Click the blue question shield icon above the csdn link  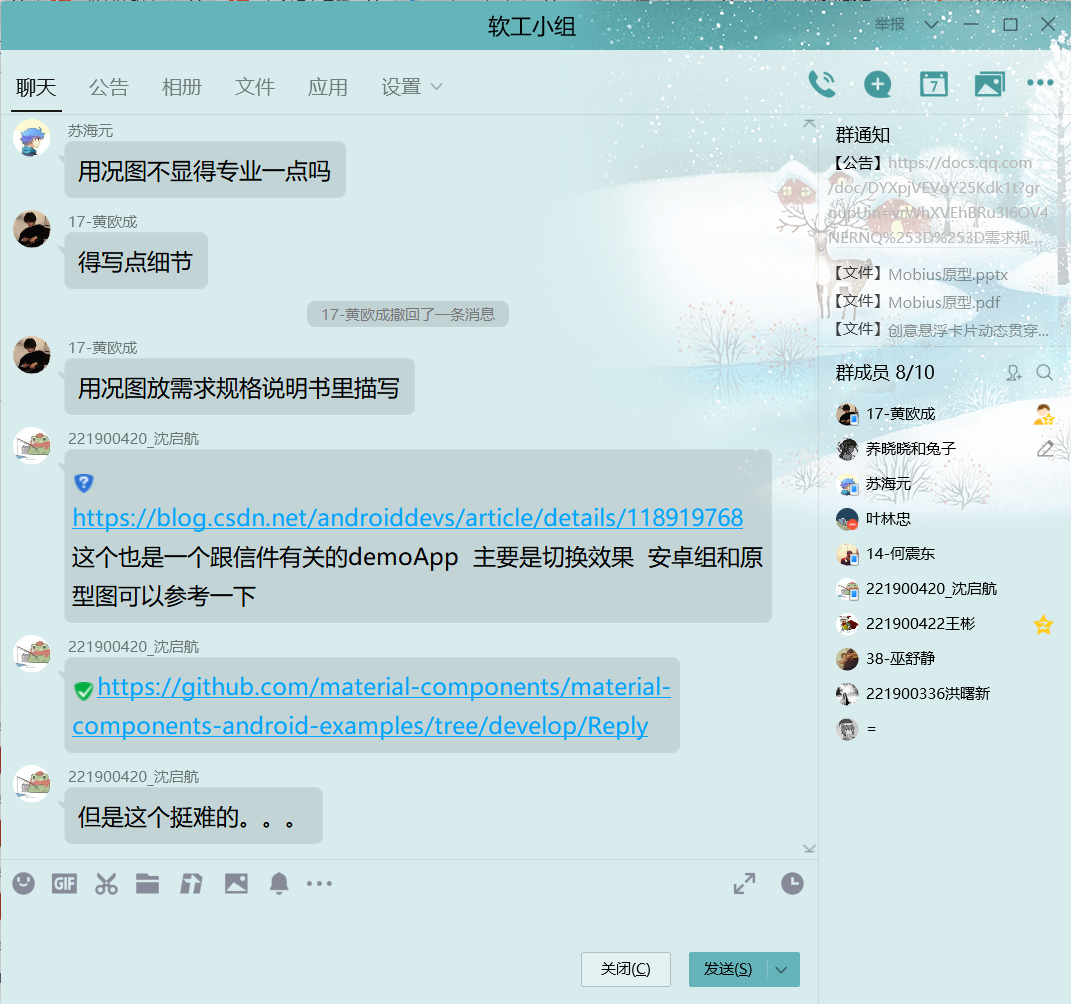[83, 484]
